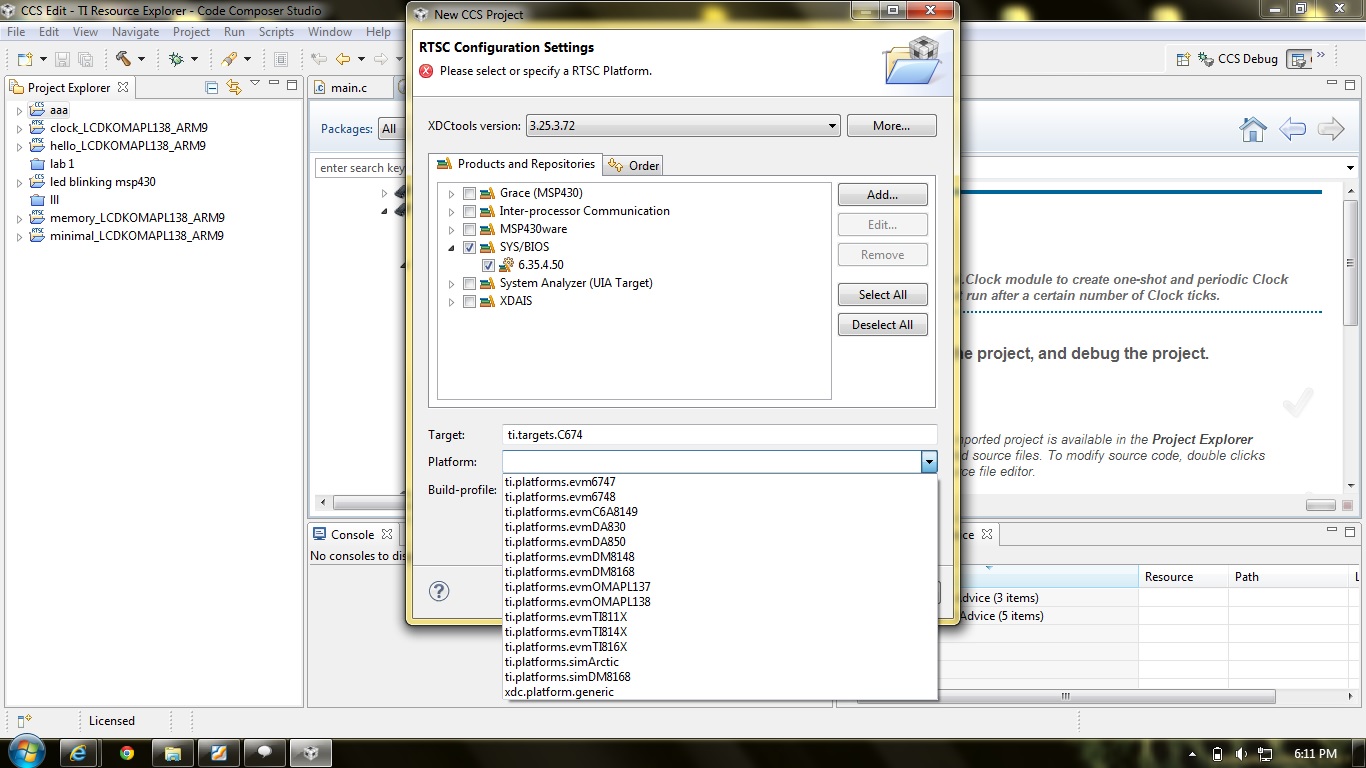Click the help question mark icon in dialog
This screenshot has height=768, width=1366.
(x=438, y=591)
